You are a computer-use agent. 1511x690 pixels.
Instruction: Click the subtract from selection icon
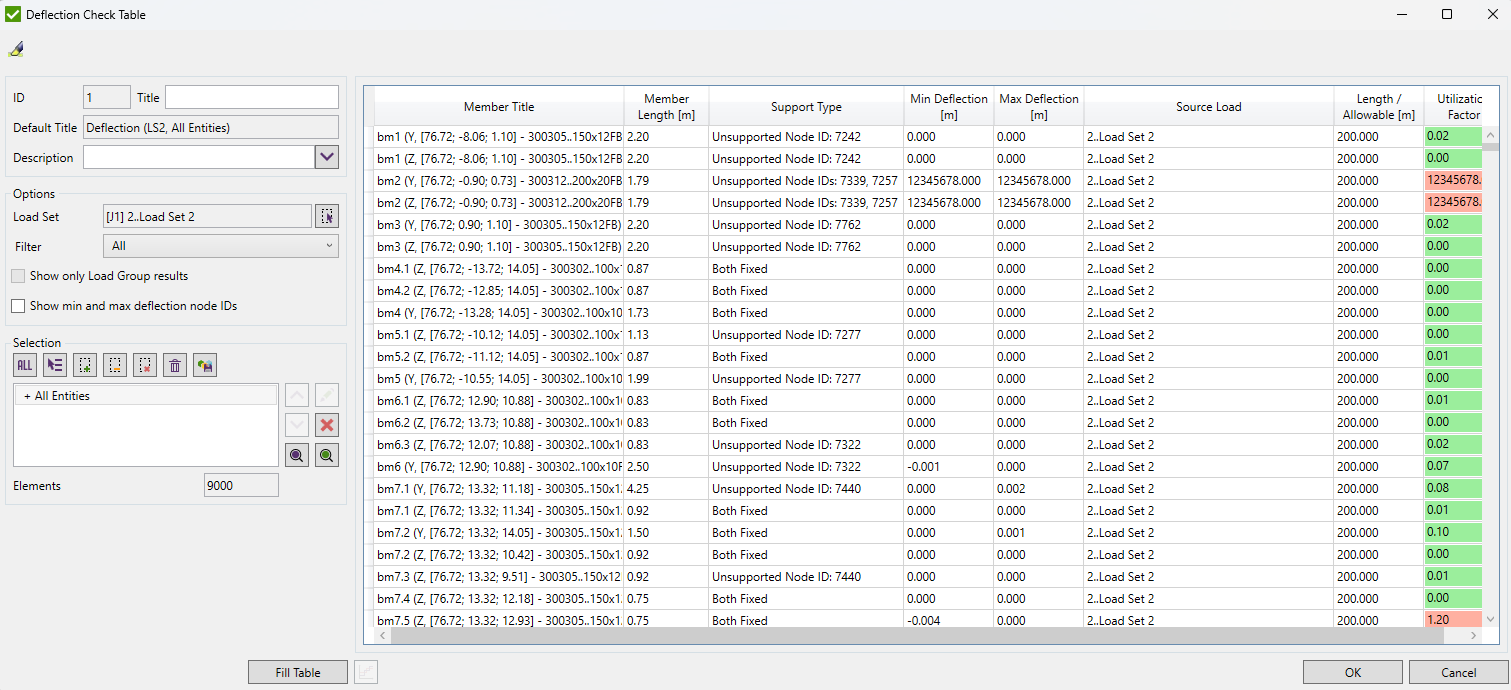[x=115, y=365]
